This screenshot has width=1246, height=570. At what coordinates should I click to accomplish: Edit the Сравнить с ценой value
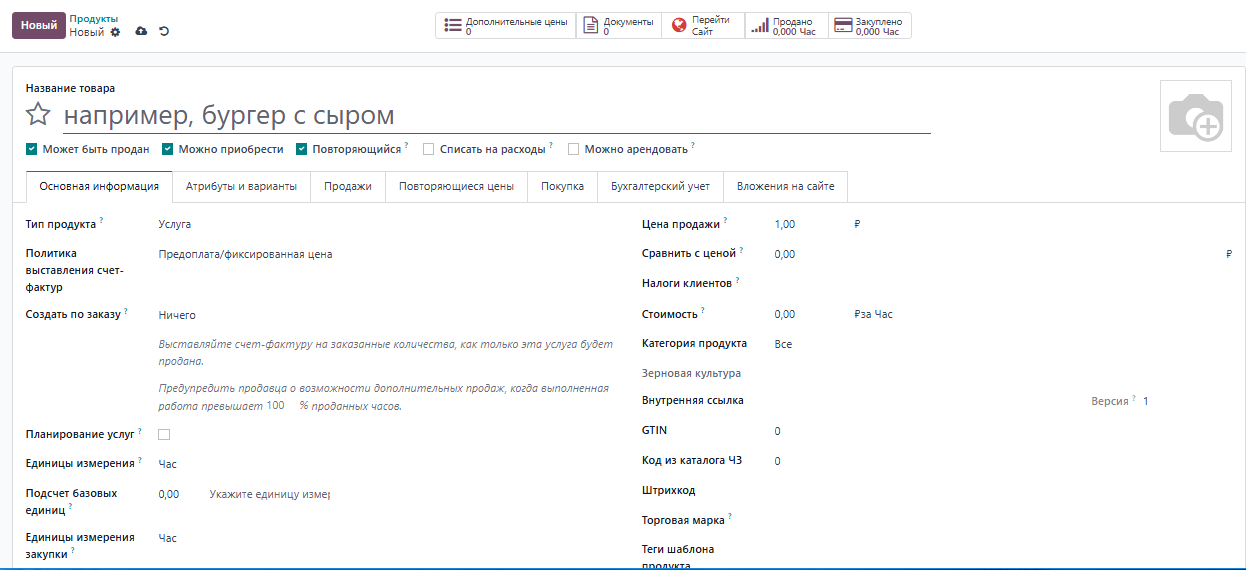997,254
